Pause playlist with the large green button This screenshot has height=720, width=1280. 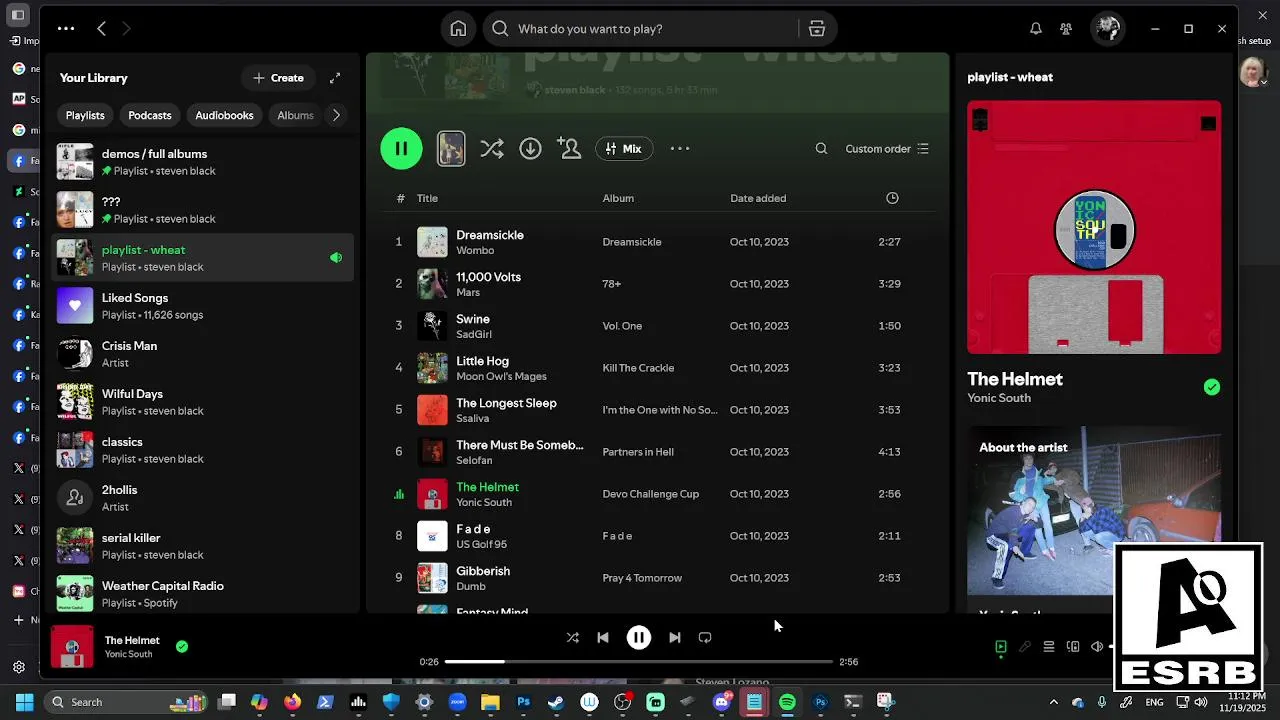pyautogui.click(x=401, y=149)
